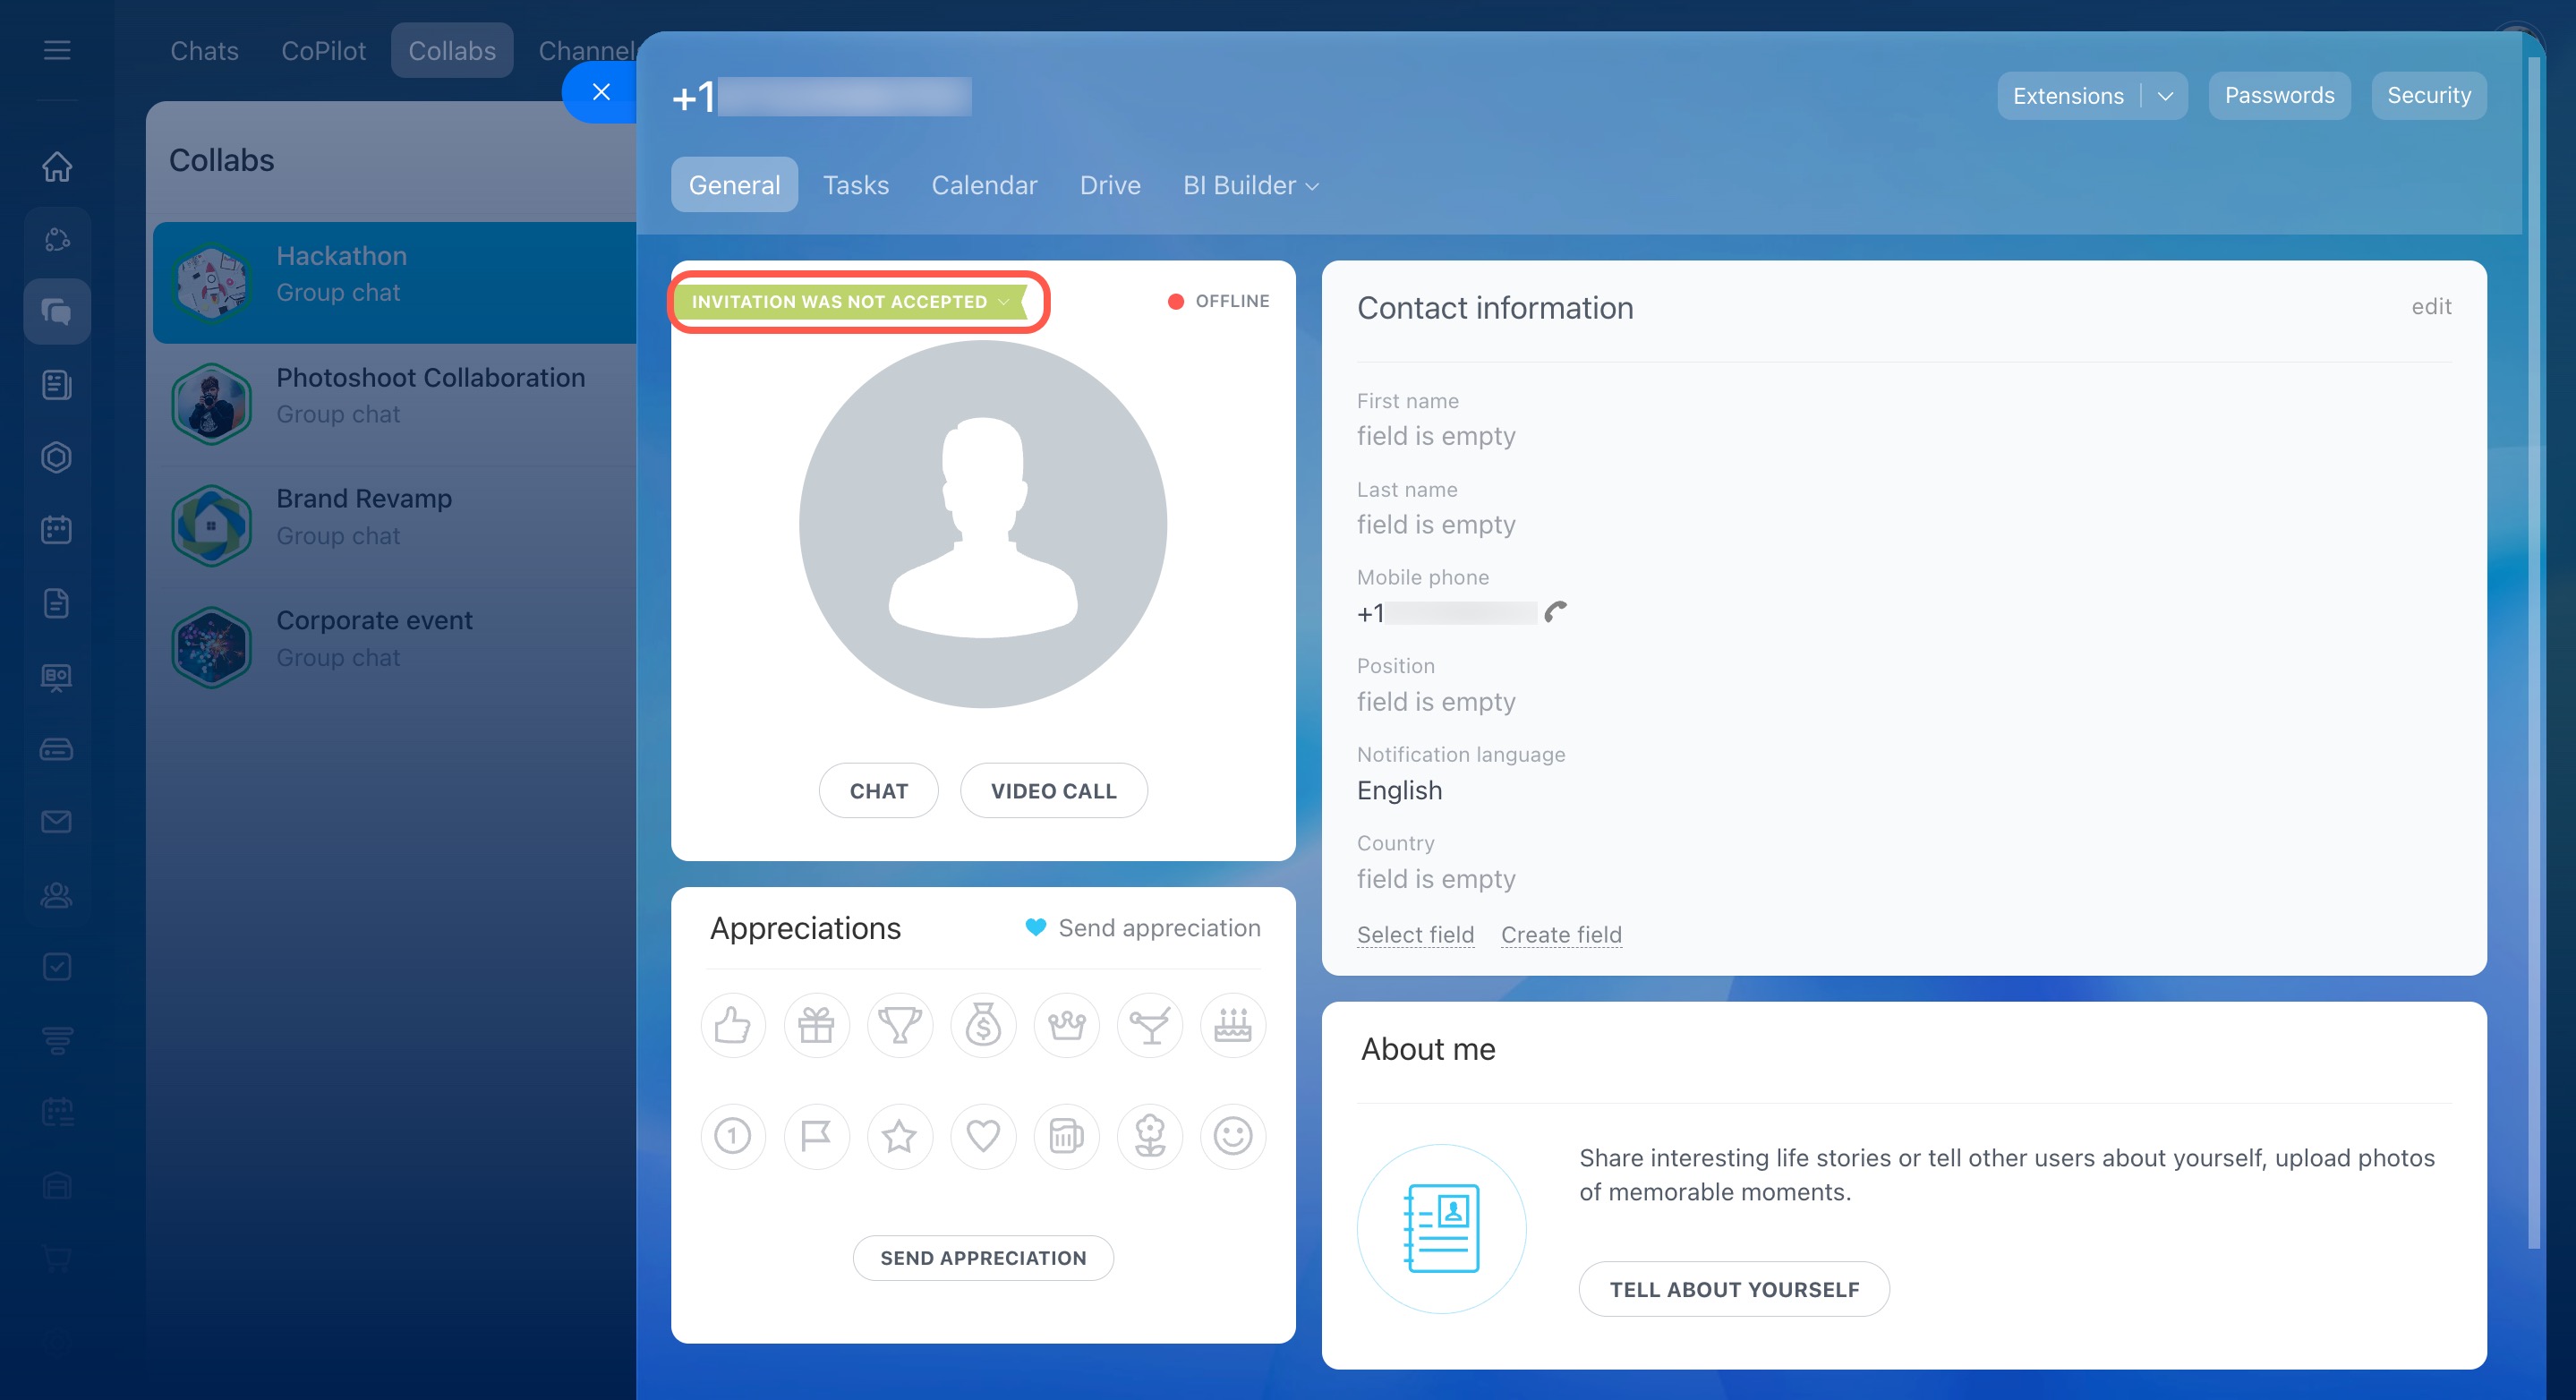Click edit in Contact information
This screenshot has height=1400, width=2576.
2430,307
